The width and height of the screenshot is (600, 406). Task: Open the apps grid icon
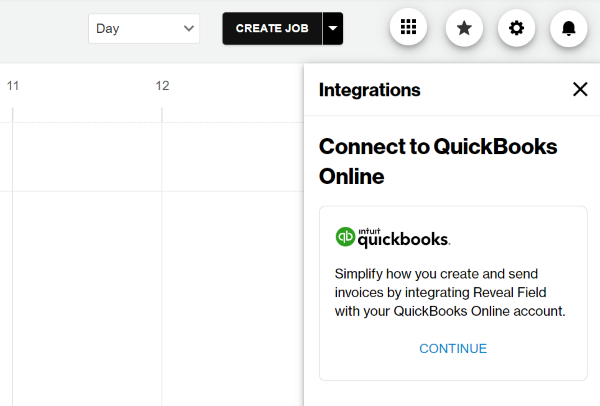point(408,28)
